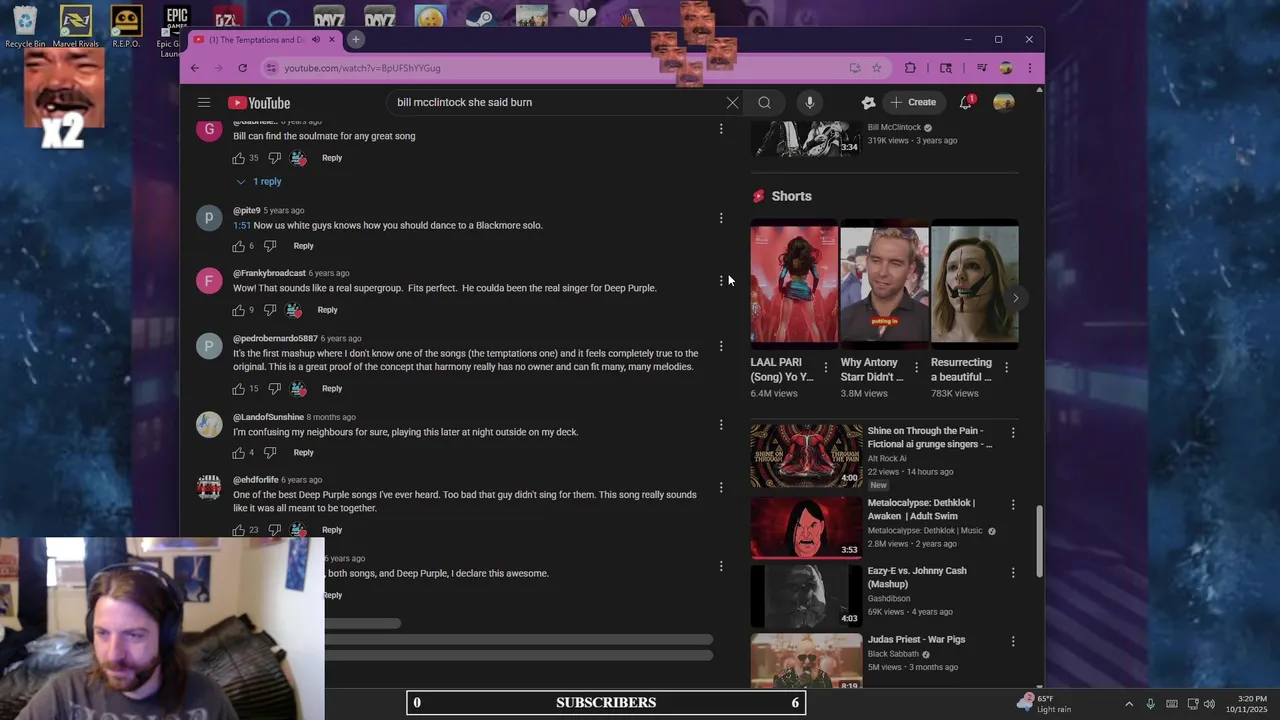
Task: Open the taskbar volume control
Action: click(1209, 703)
